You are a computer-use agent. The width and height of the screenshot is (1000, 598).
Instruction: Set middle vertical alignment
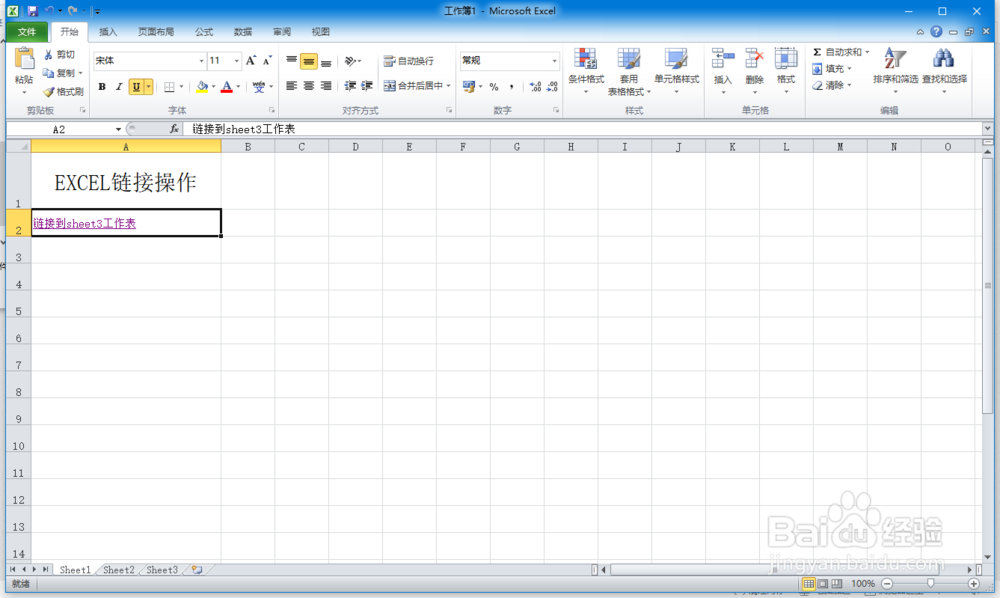pos(309,61)
